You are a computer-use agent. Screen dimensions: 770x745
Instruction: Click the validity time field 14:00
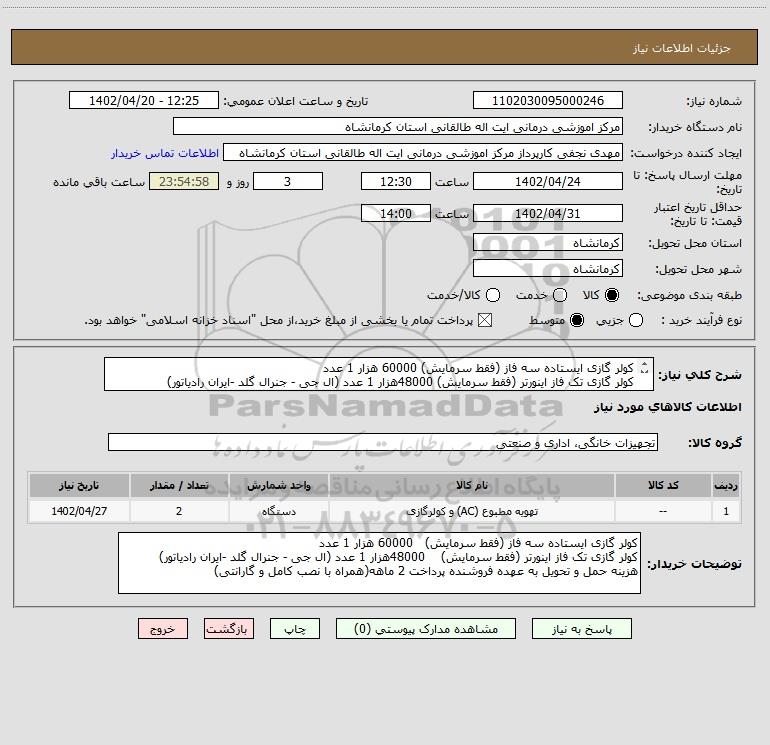396,214
